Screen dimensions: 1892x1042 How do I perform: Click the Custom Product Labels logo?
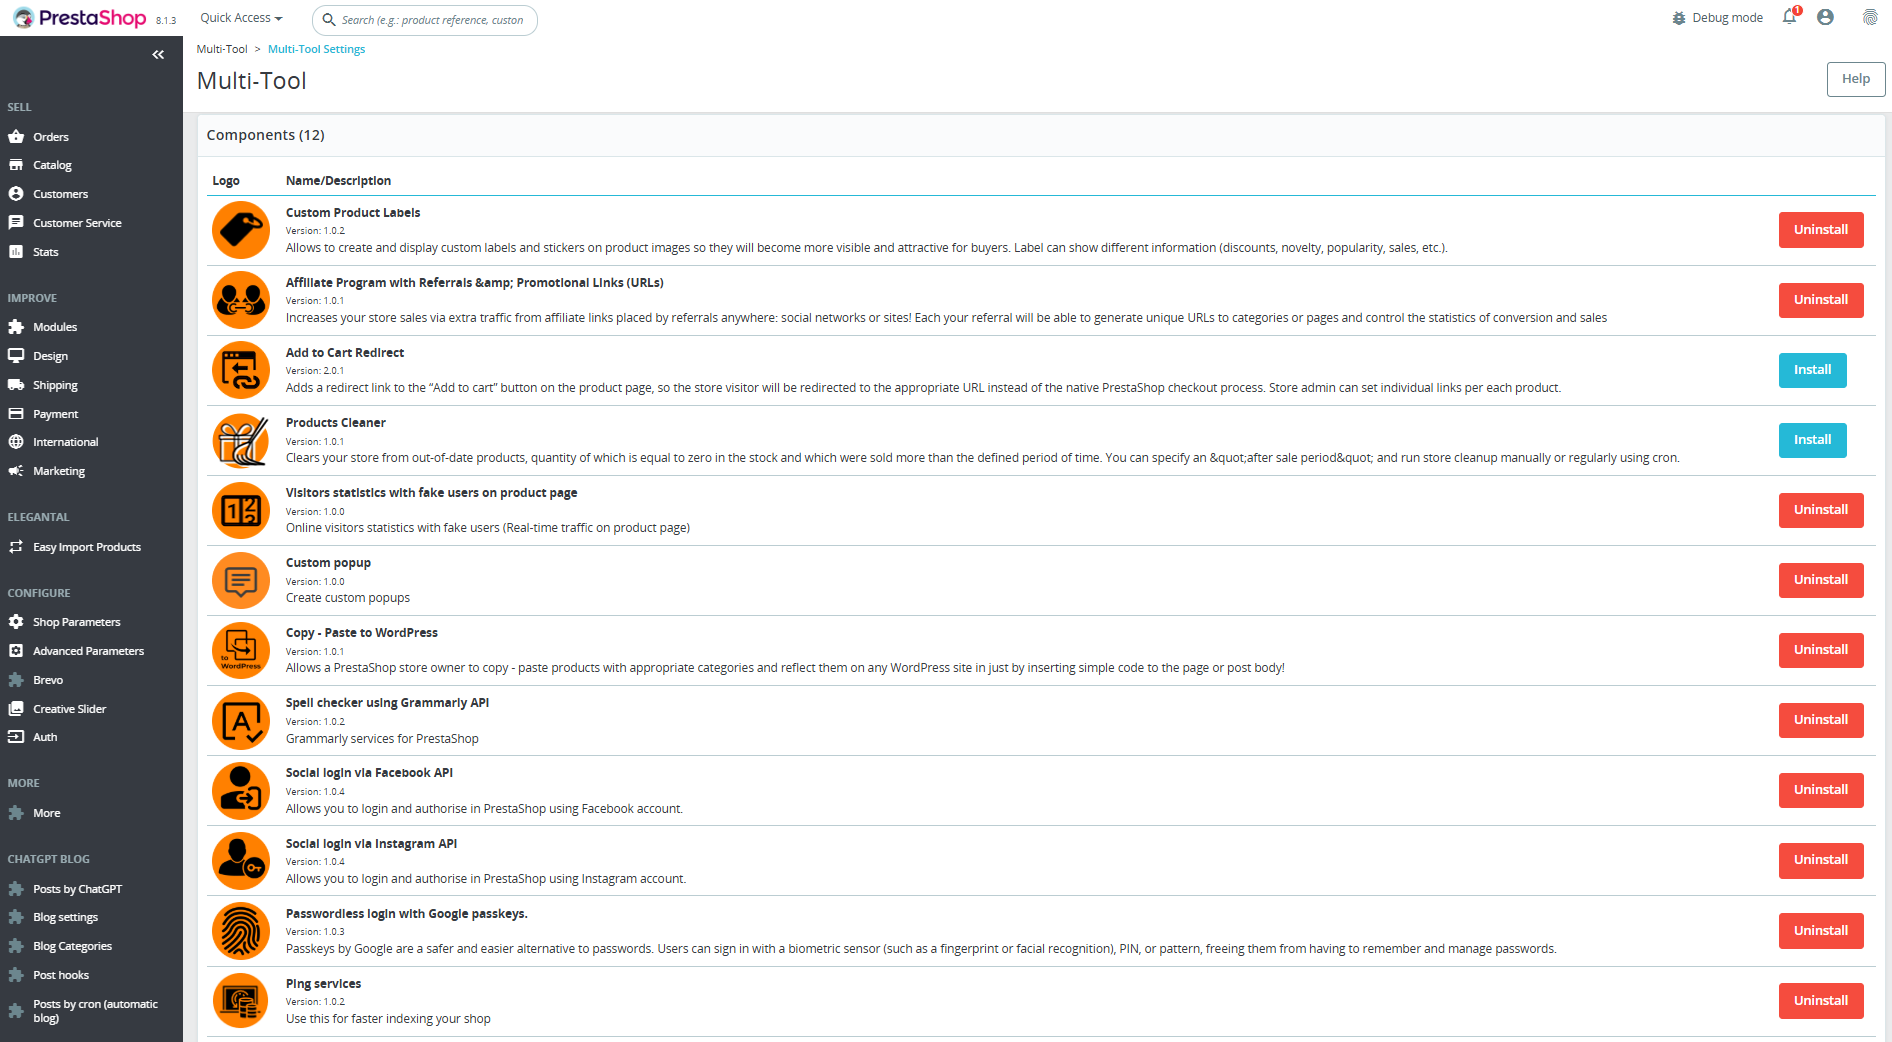[241, 230]
